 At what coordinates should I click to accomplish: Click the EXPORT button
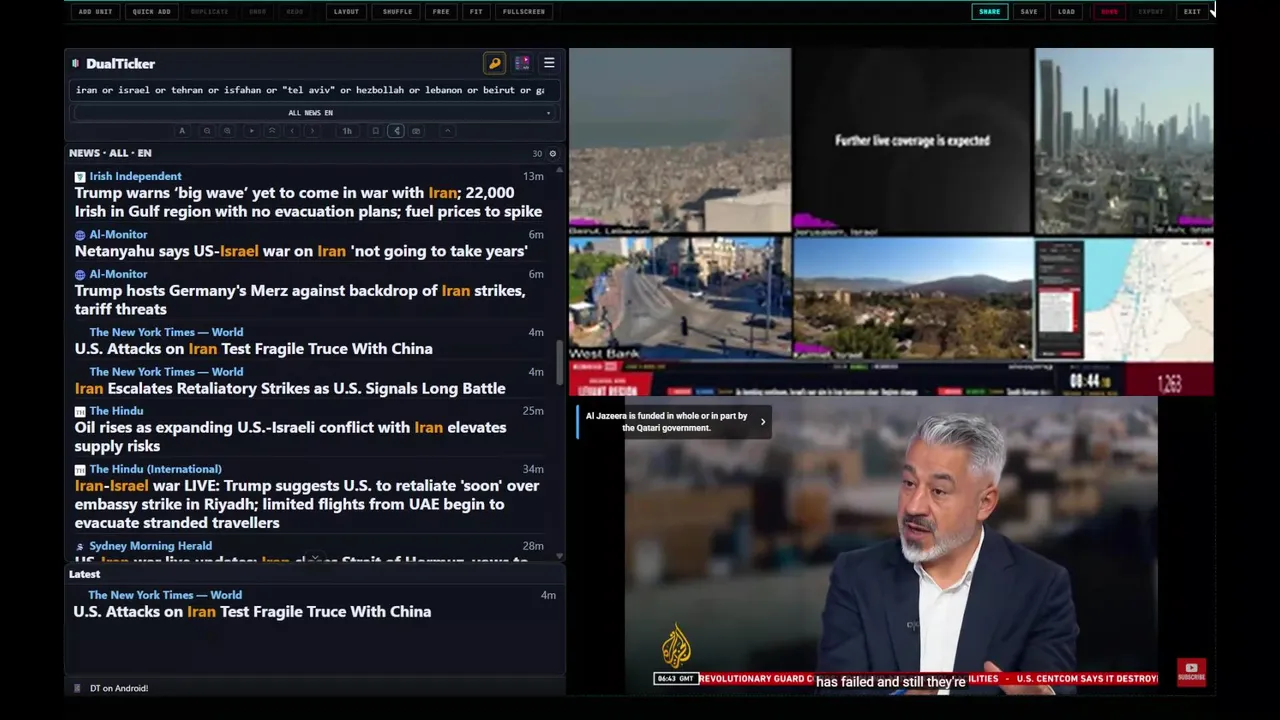pyautogui.click(x=1151, y=12)
